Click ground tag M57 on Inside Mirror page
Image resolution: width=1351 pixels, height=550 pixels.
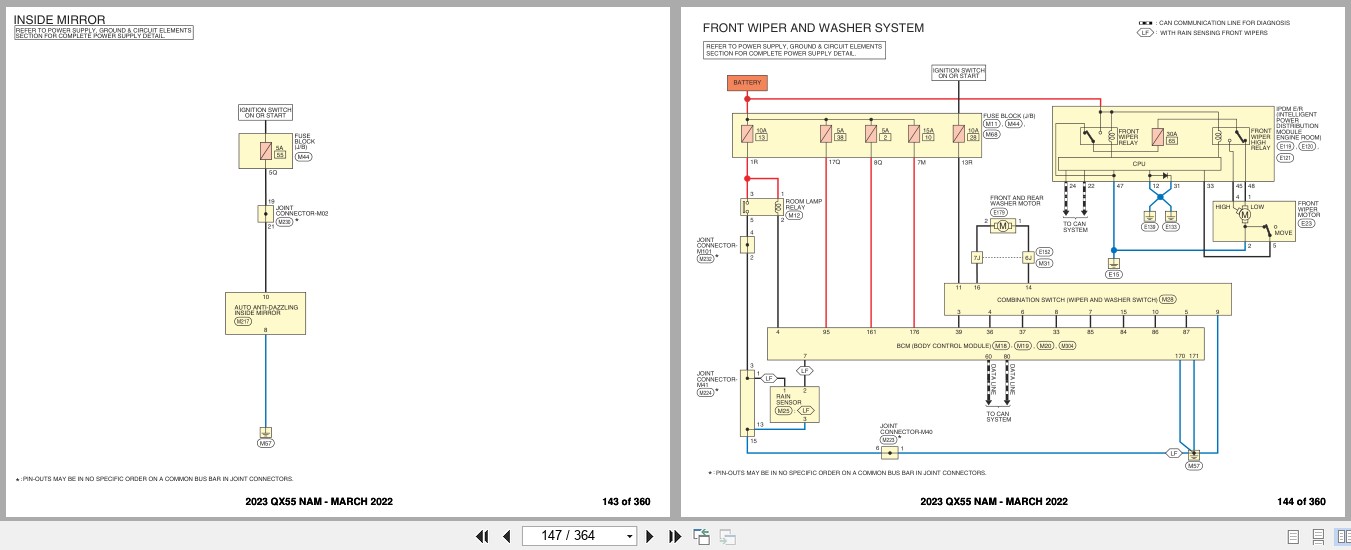pyautogui.click(x=265, y=442)
